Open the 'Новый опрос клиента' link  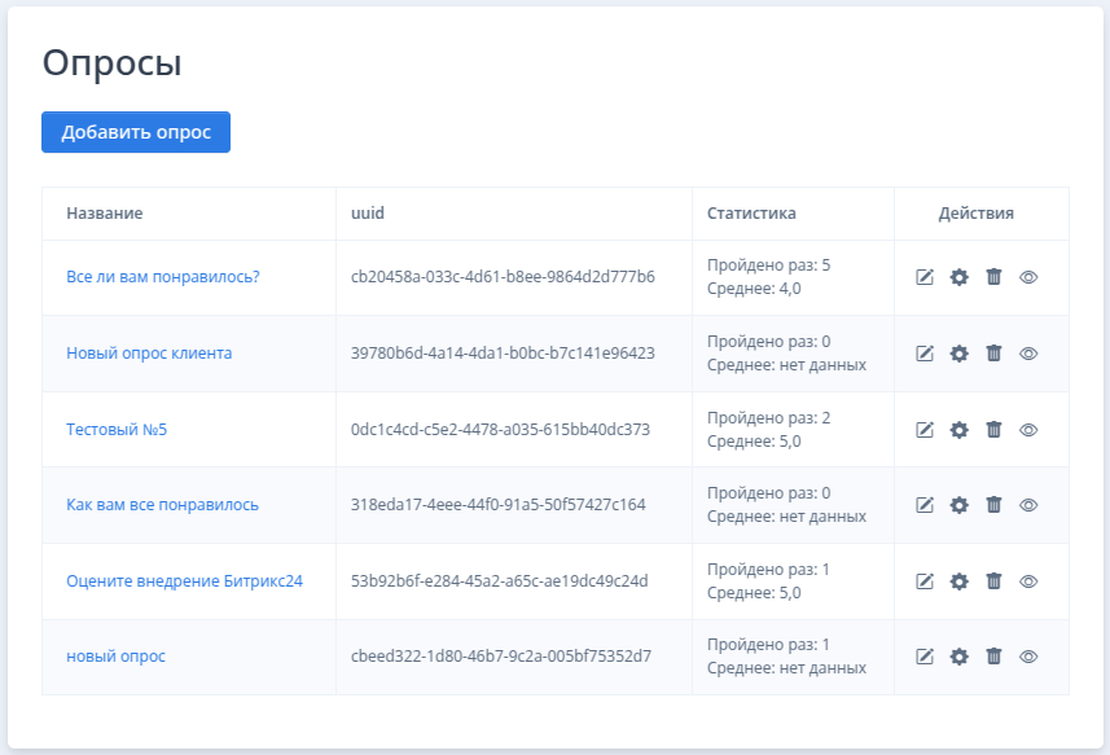149,353
